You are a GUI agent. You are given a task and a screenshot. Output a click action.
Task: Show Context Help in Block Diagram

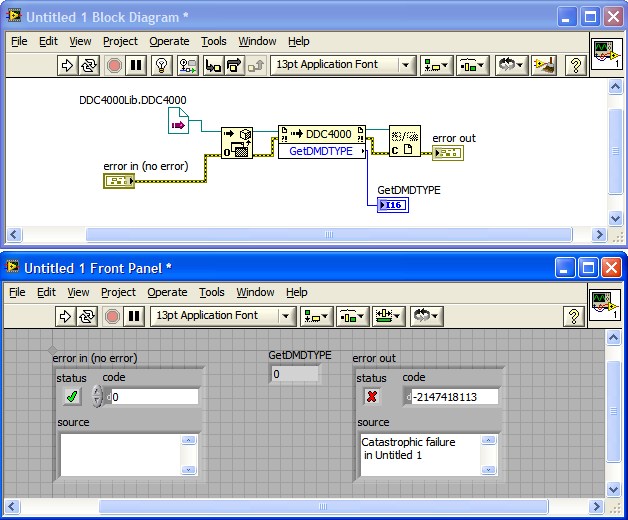click(576, 65)
